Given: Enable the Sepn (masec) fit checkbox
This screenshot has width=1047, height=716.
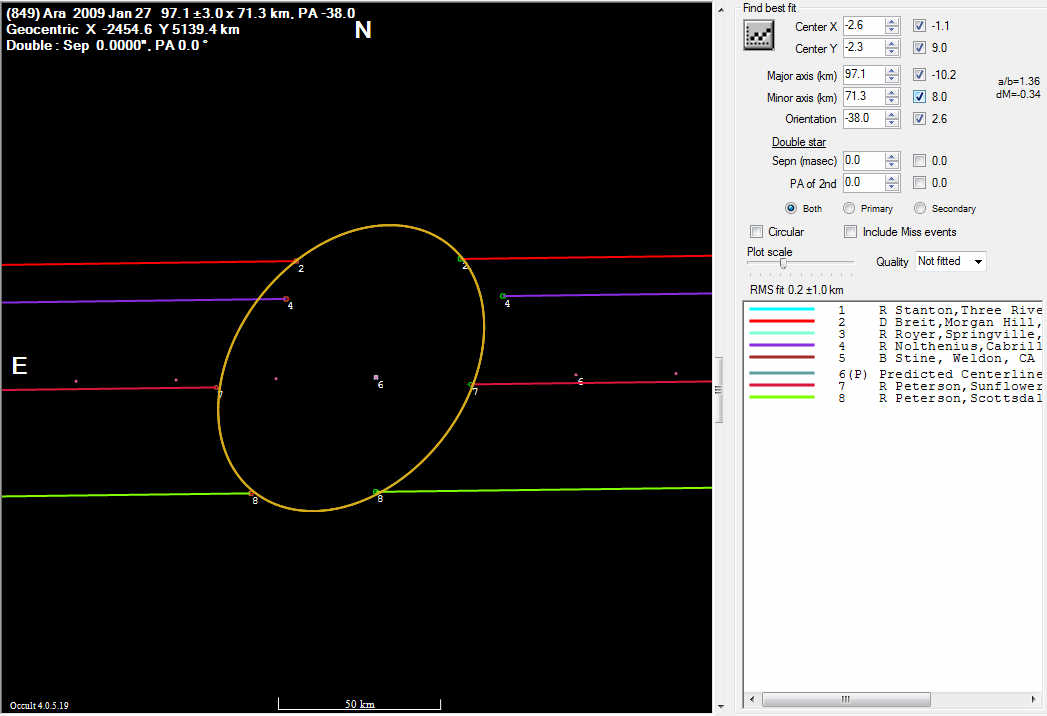Looking at the screenshot, I should (x=920, y=161).
